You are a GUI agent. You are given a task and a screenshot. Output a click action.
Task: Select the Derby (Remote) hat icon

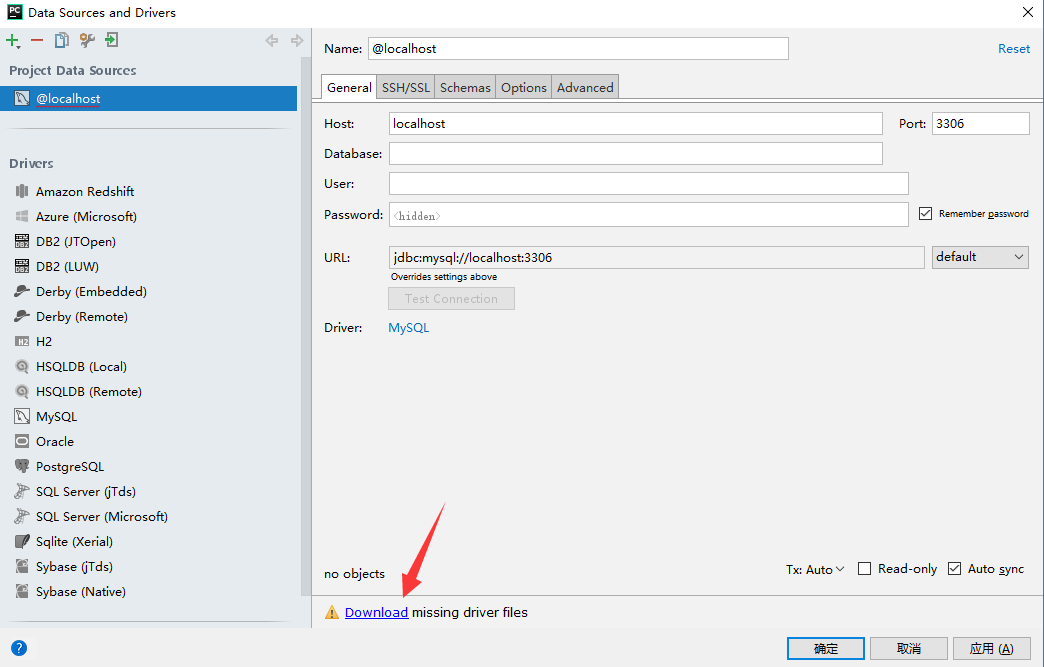[x=22, y=316]
